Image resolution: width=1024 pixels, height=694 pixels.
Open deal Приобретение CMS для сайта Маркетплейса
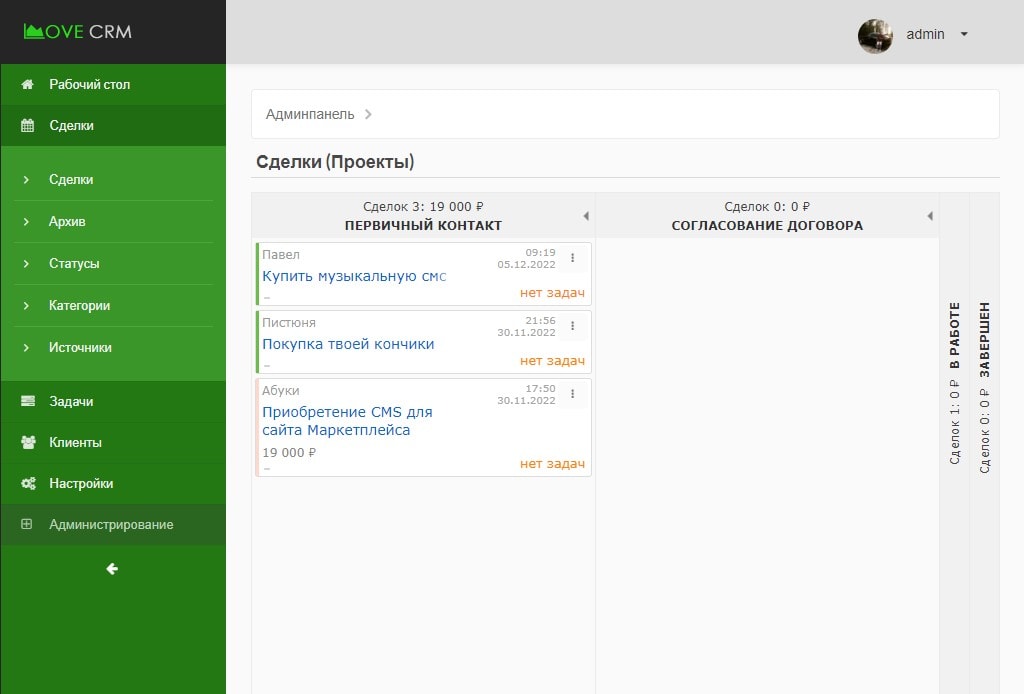(x=347, y=421)
